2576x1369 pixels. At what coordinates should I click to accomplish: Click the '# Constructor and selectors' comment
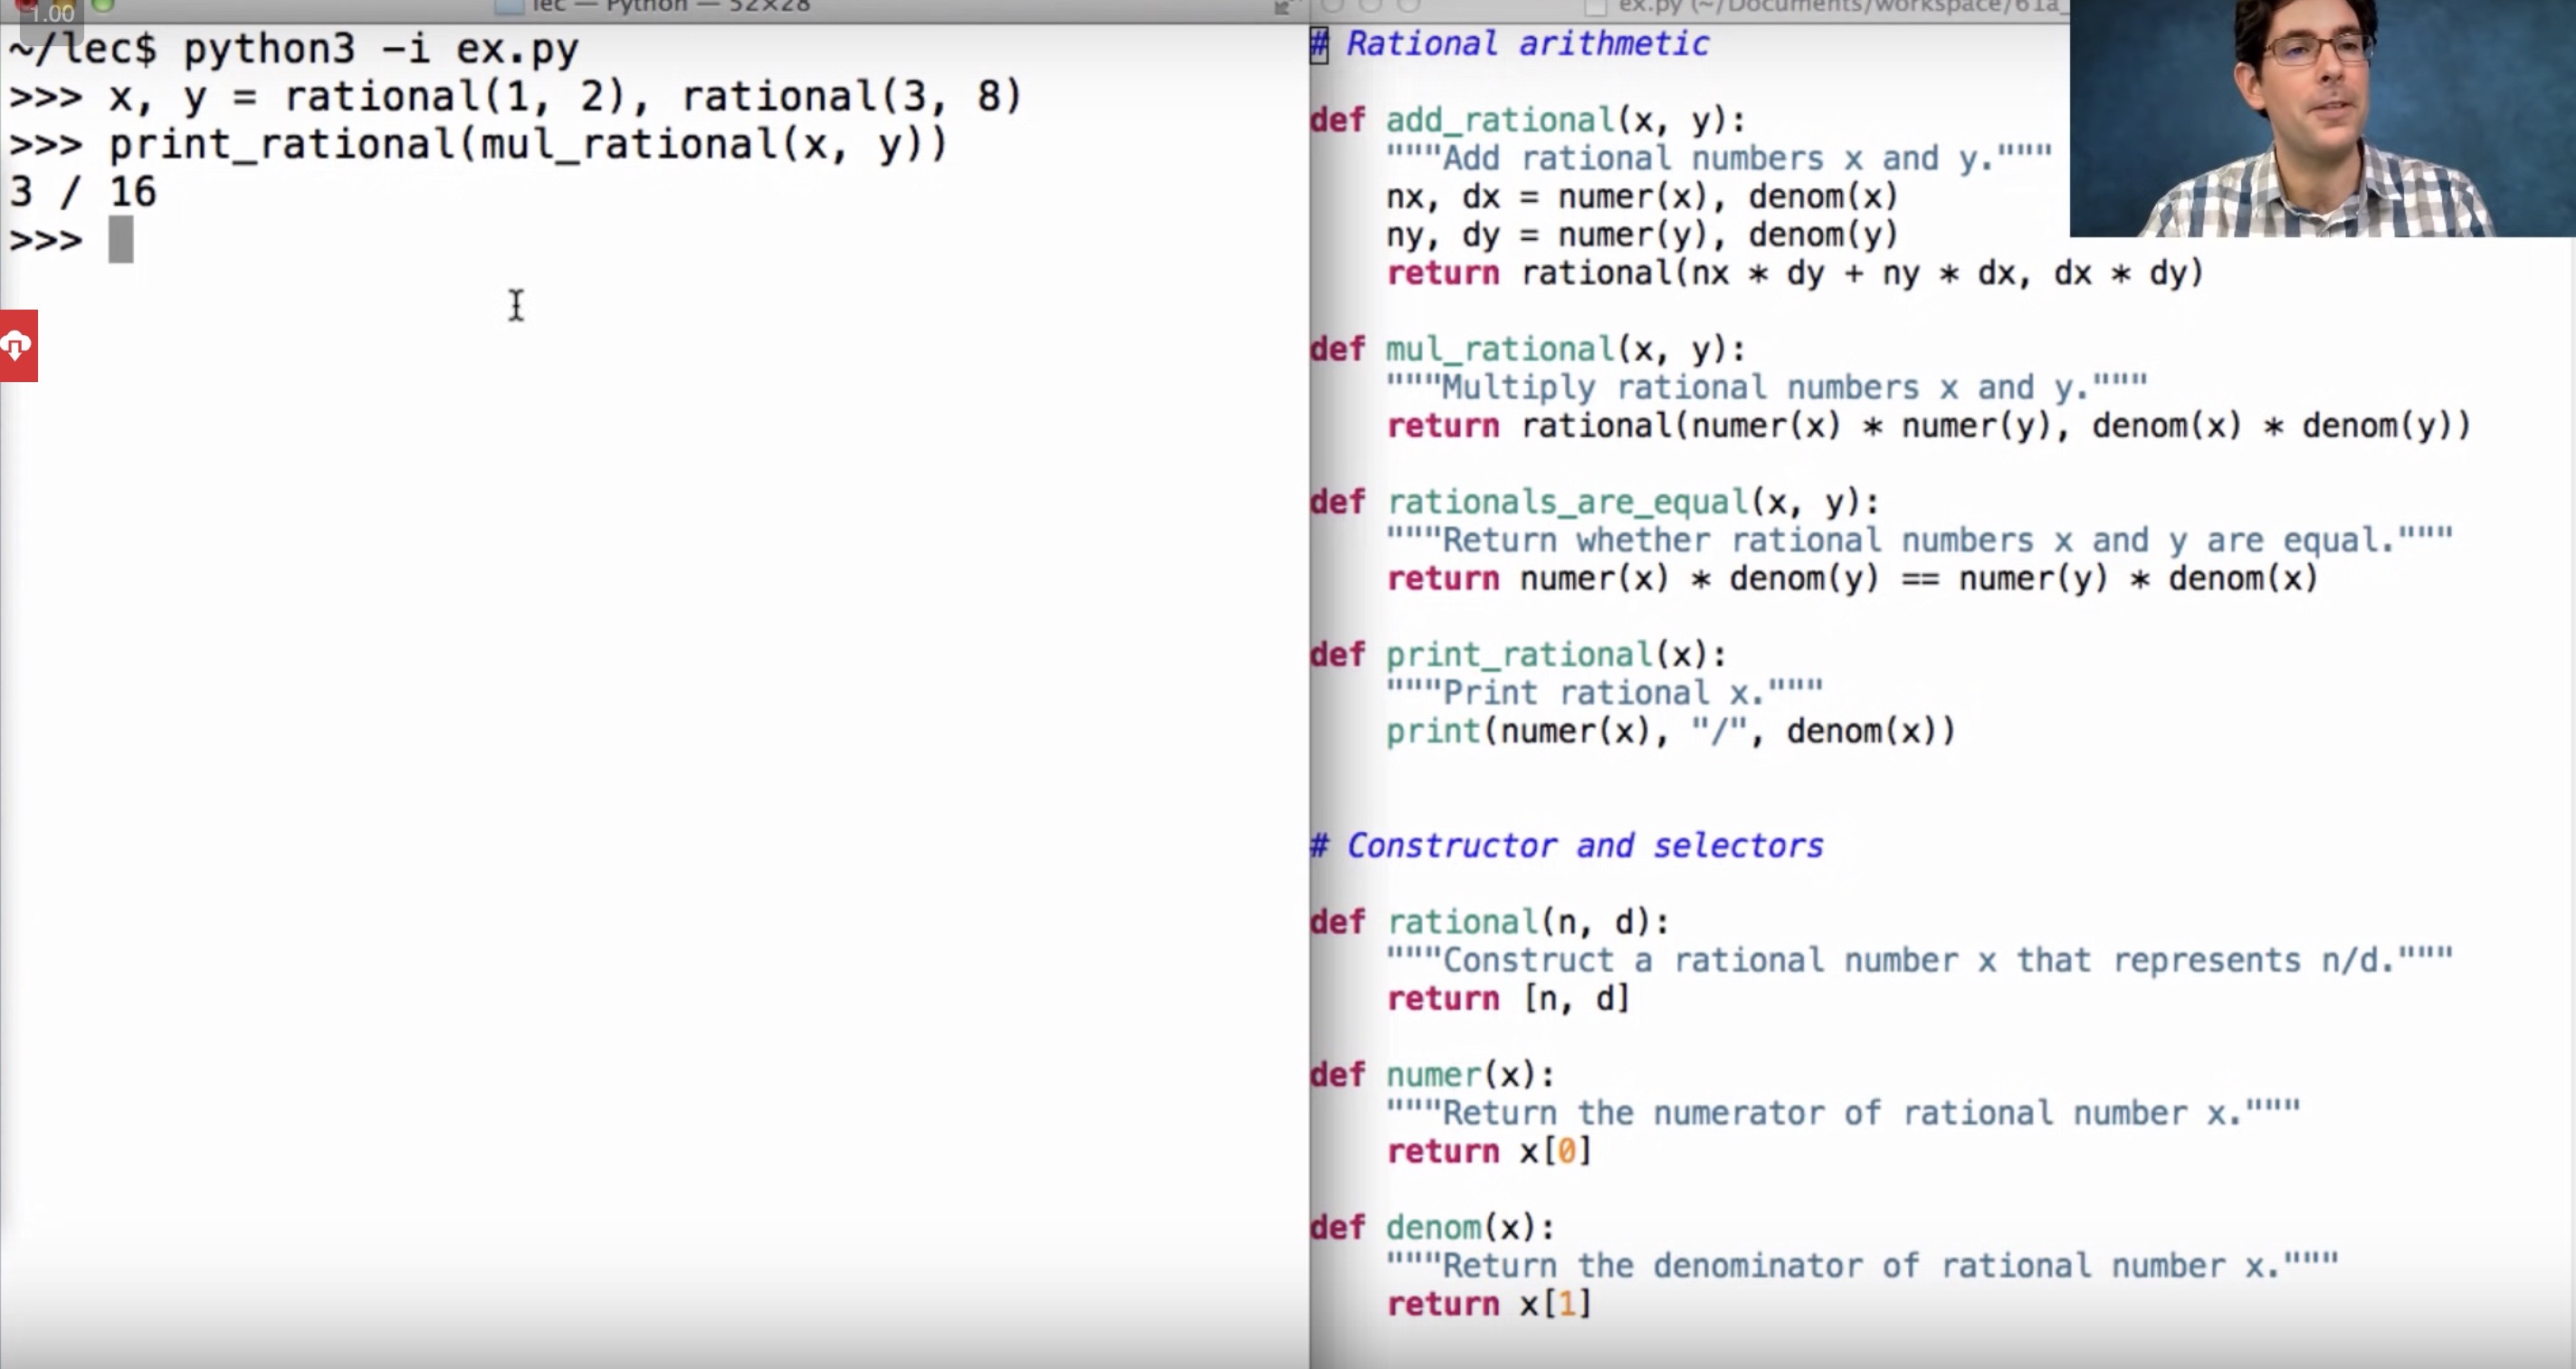point(1567,846)
